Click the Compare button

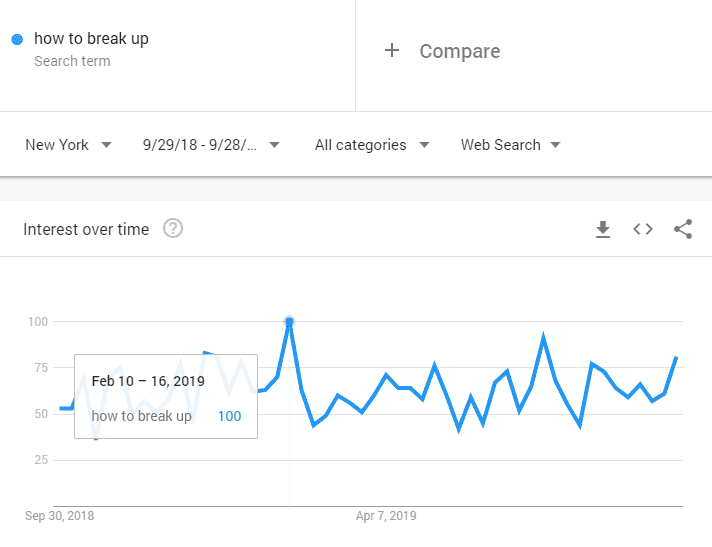pos(459,51)
